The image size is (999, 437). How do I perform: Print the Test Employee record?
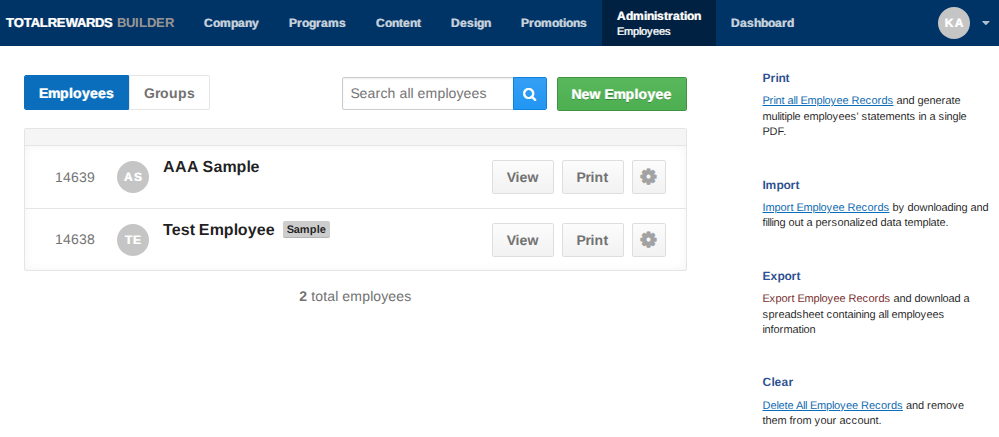[x=593, y=240]
